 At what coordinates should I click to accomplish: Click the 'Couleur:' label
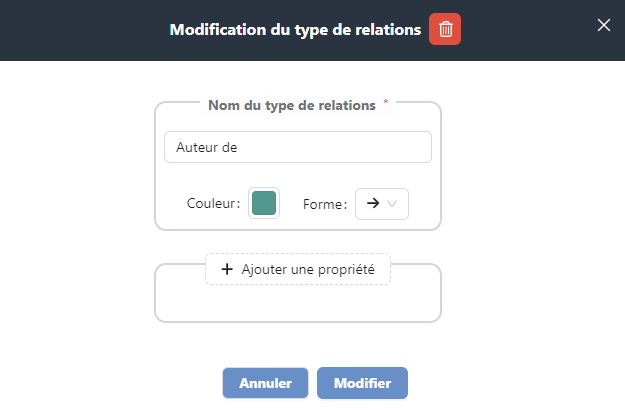click(x=214, y=204)
